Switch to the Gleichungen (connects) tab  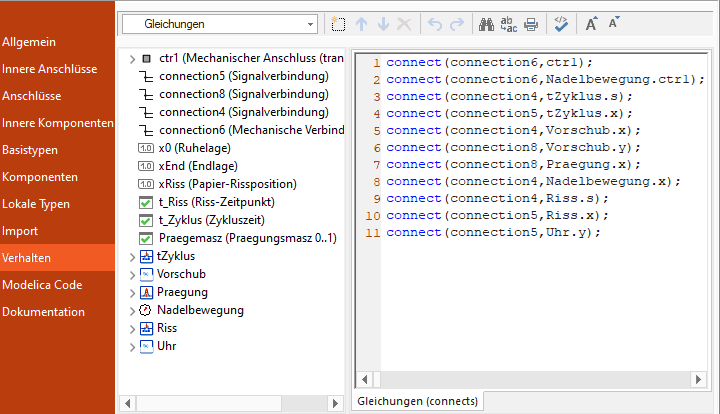(418, 401)
